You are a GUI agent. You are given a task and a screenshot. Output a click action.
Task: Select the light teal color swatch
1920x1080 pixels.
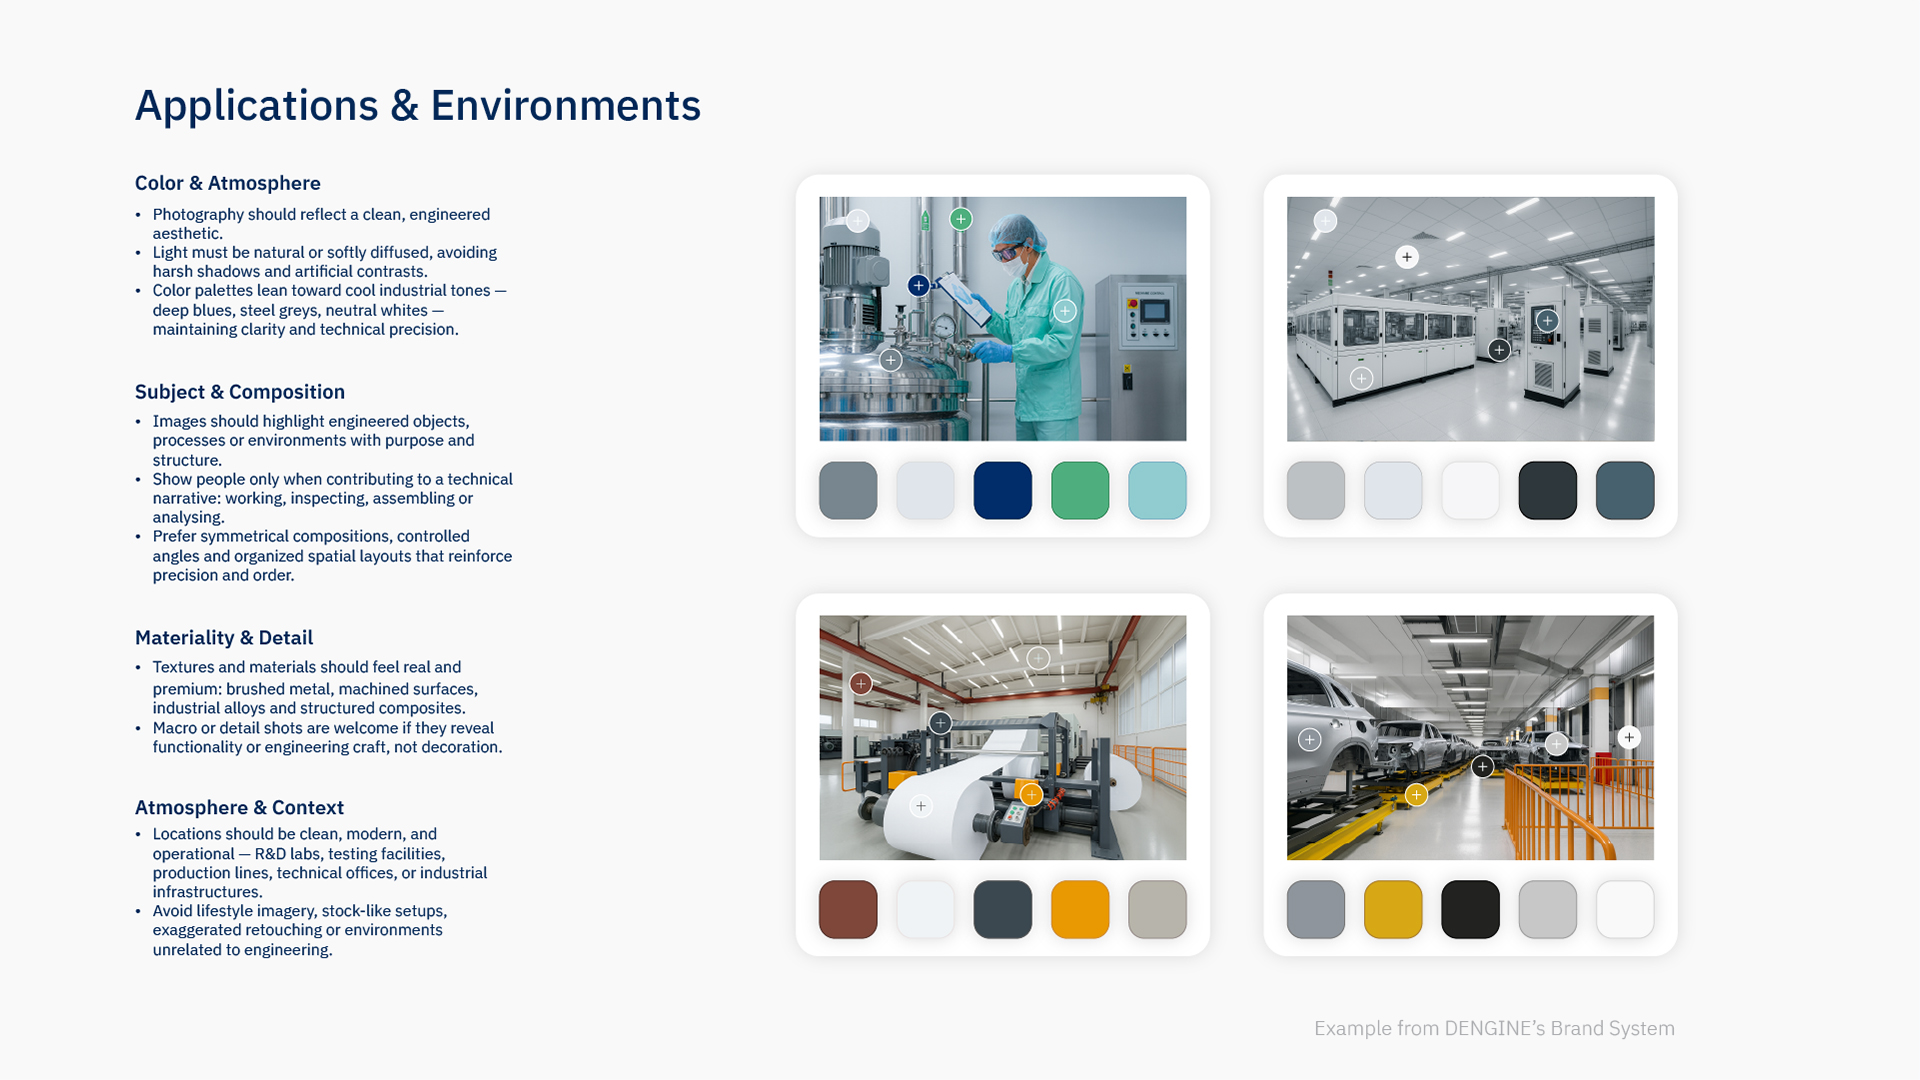(1157, 490)
